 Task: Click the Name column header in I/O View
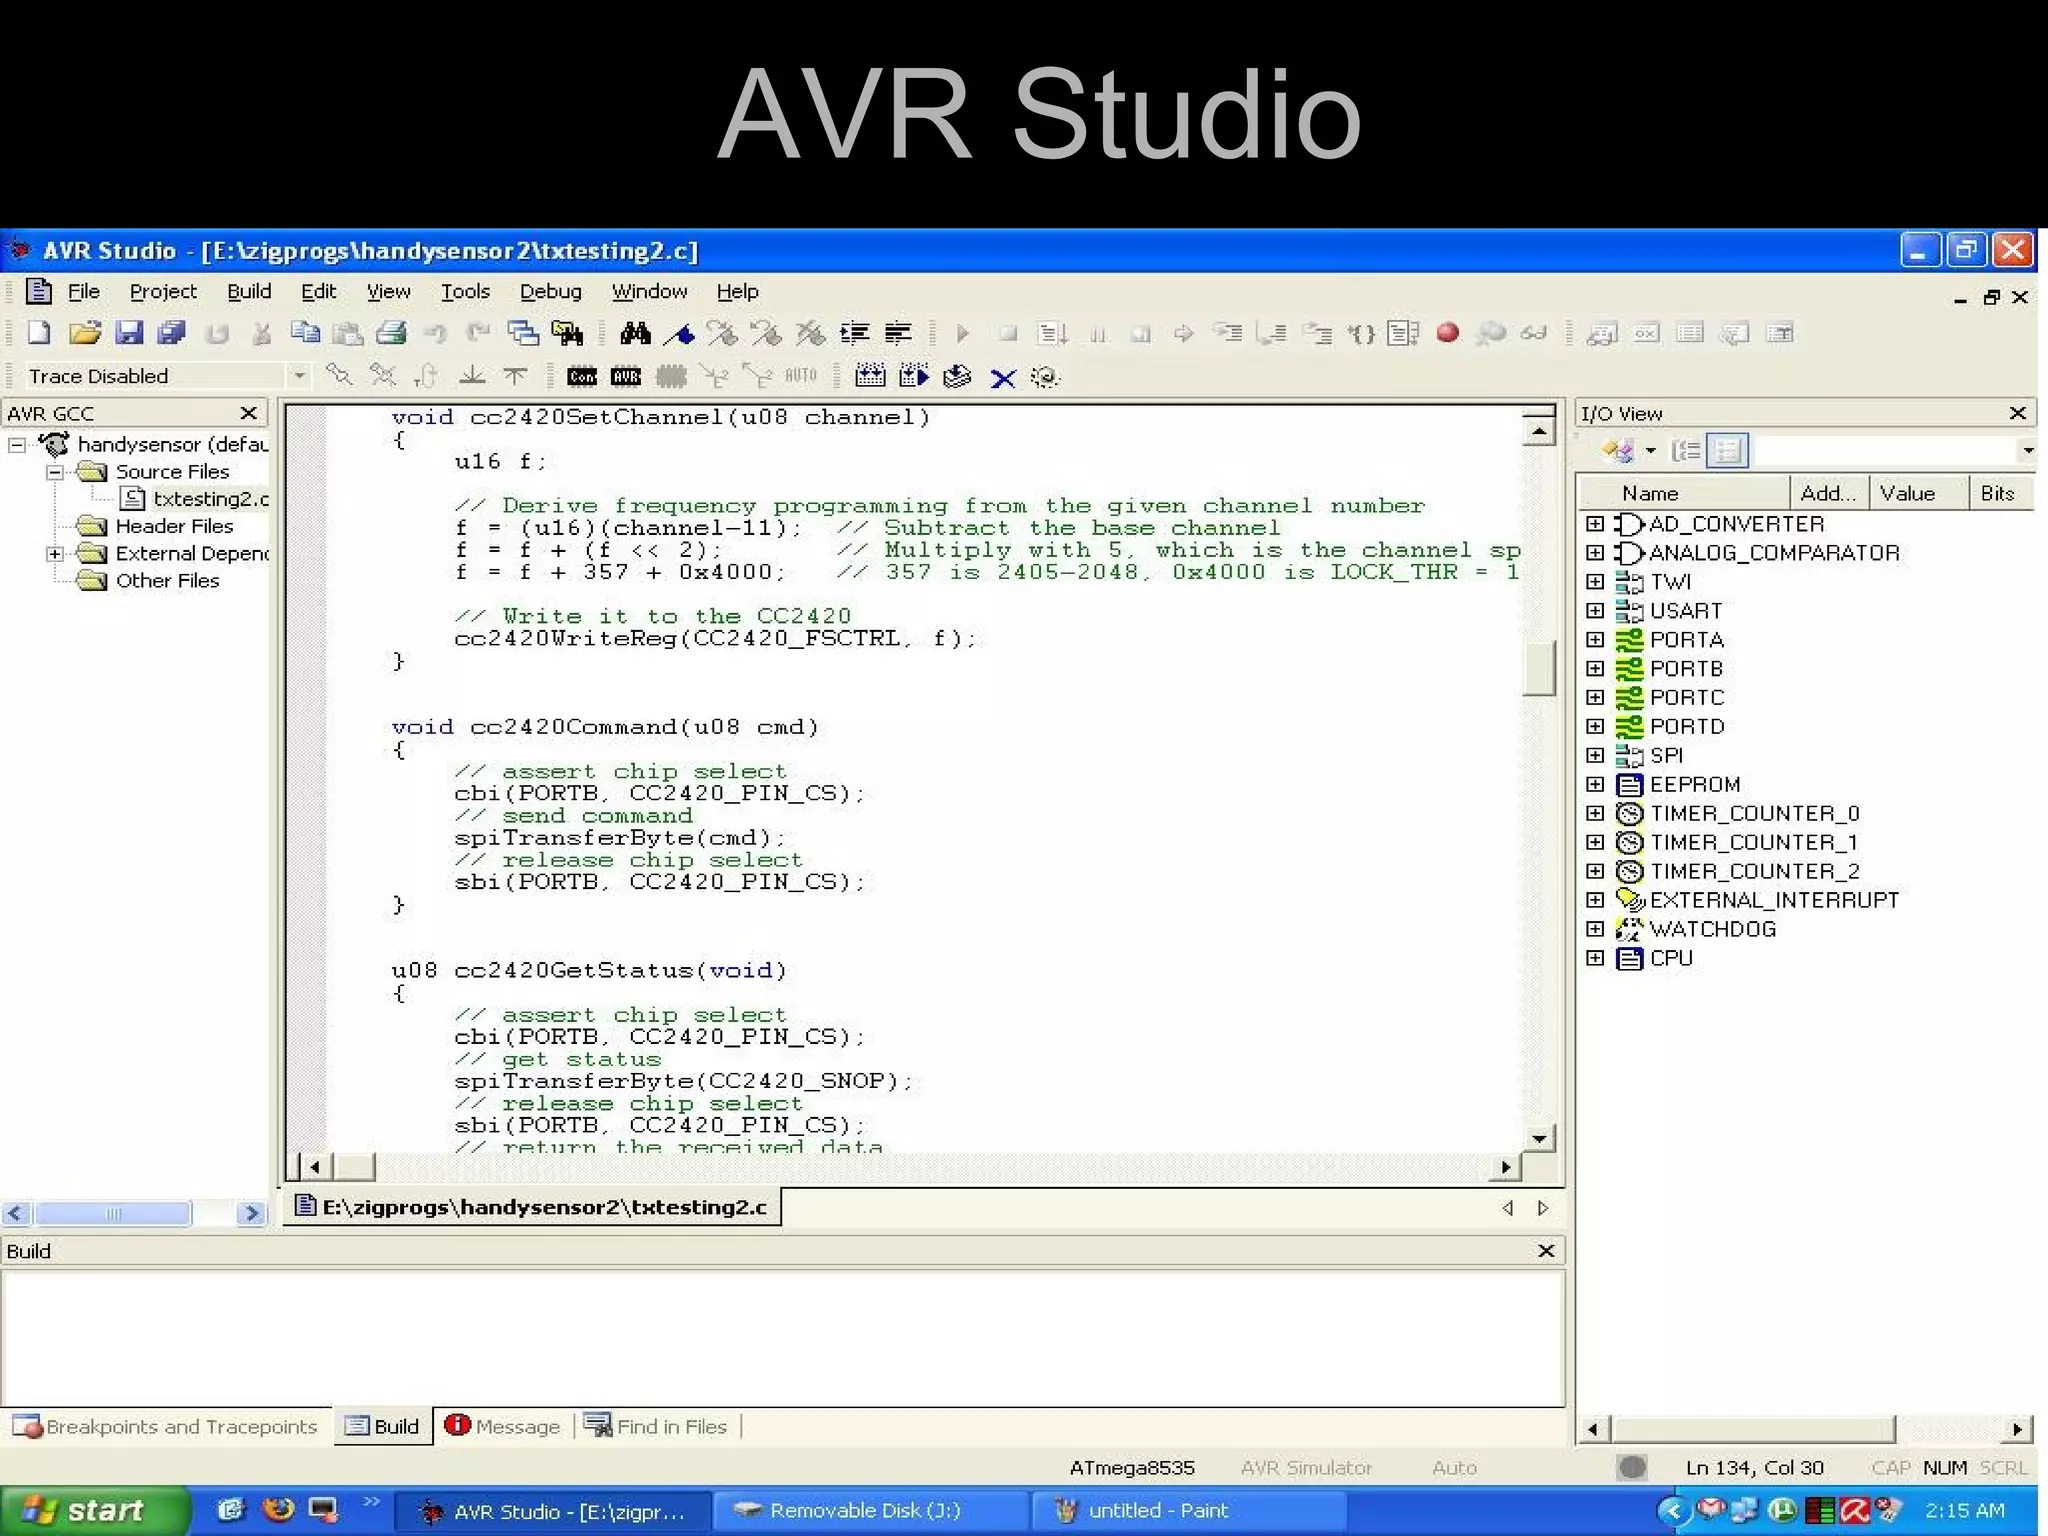[x=1683, y=493]
